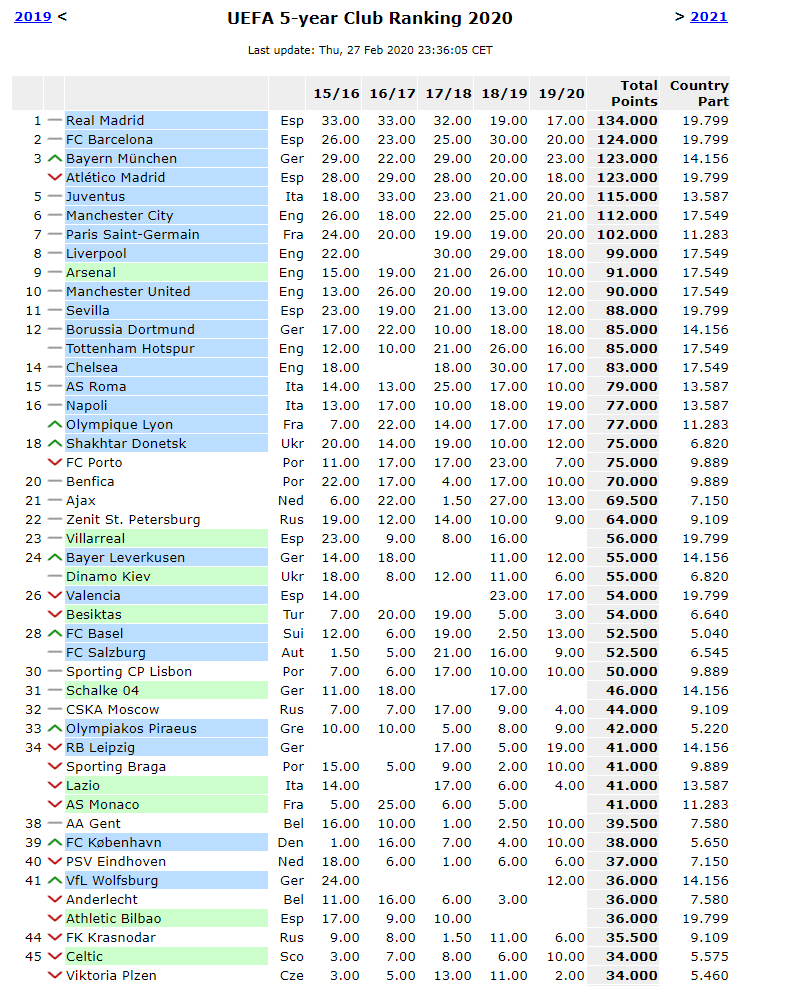Click the green up arrow beside Bayern München
Viewport: 789px width, 986px height.
(55, 158)
